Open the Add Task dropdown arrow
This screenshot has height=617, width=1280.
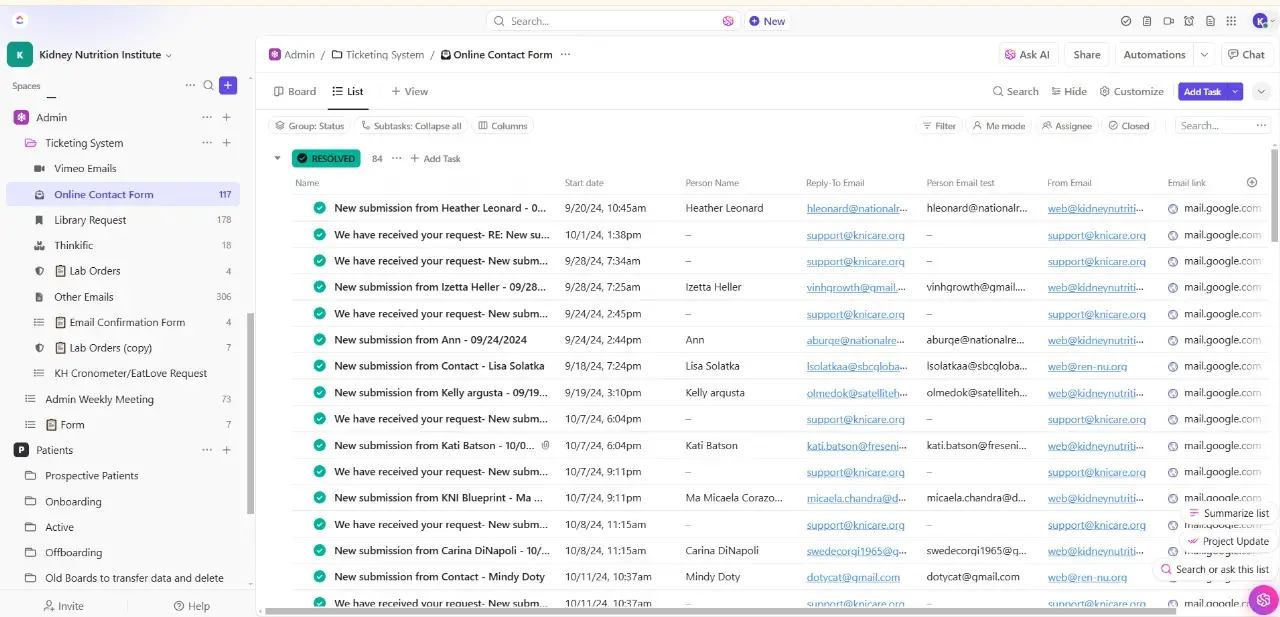(x=1236, y=91)
